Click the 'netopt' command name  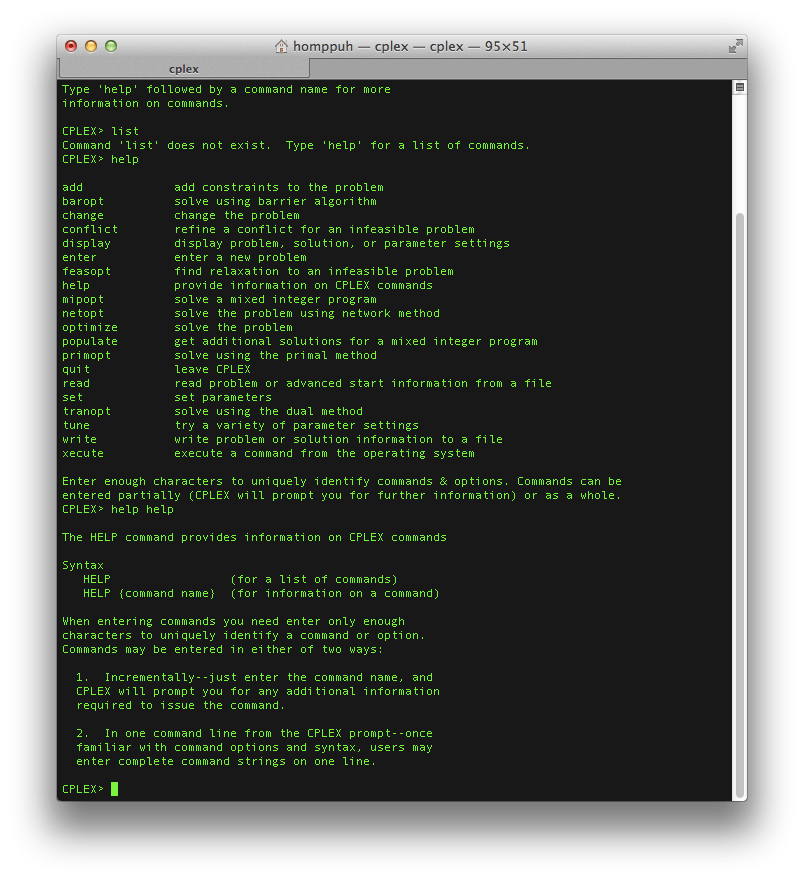coord(83,314)
